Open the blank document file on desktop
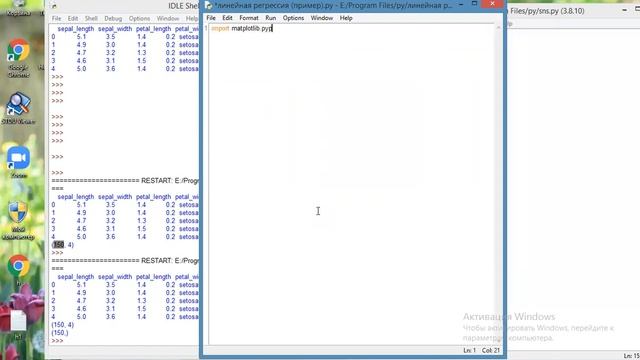This screenshot has width=640, height=360. [18, 325]
